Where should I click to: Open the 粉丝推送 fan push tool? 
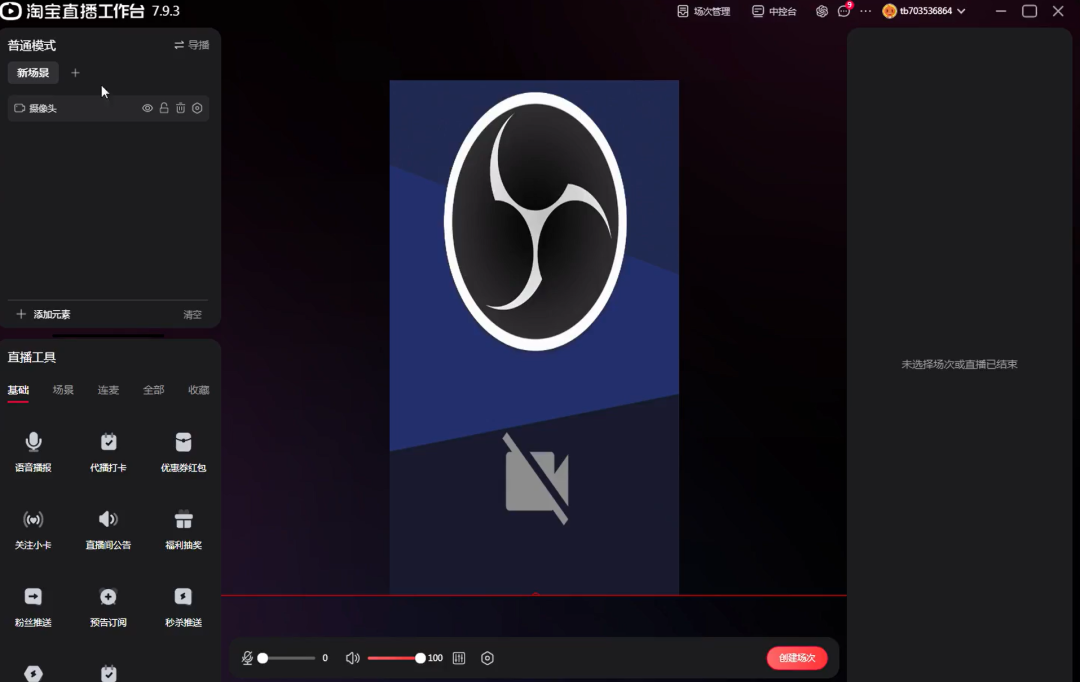(33, 606)
